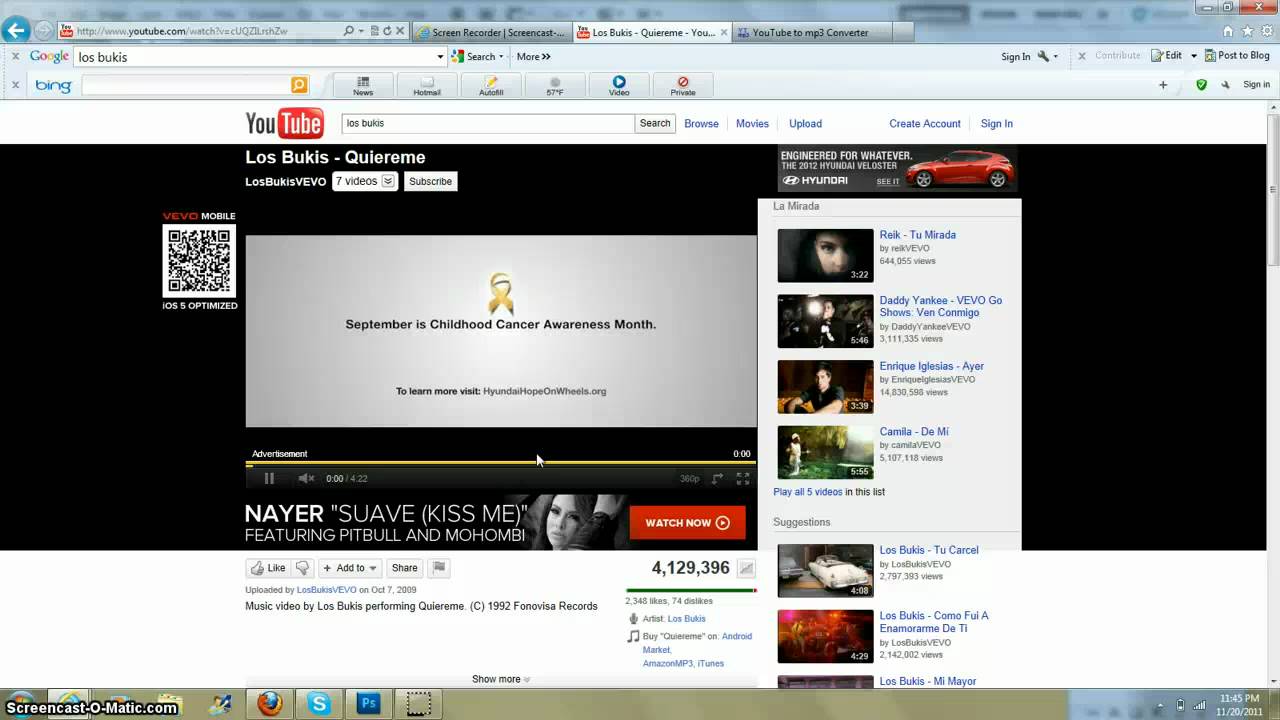Like the video with thumbs up
Screen dimensions: 1280x720
pos(268,568)
